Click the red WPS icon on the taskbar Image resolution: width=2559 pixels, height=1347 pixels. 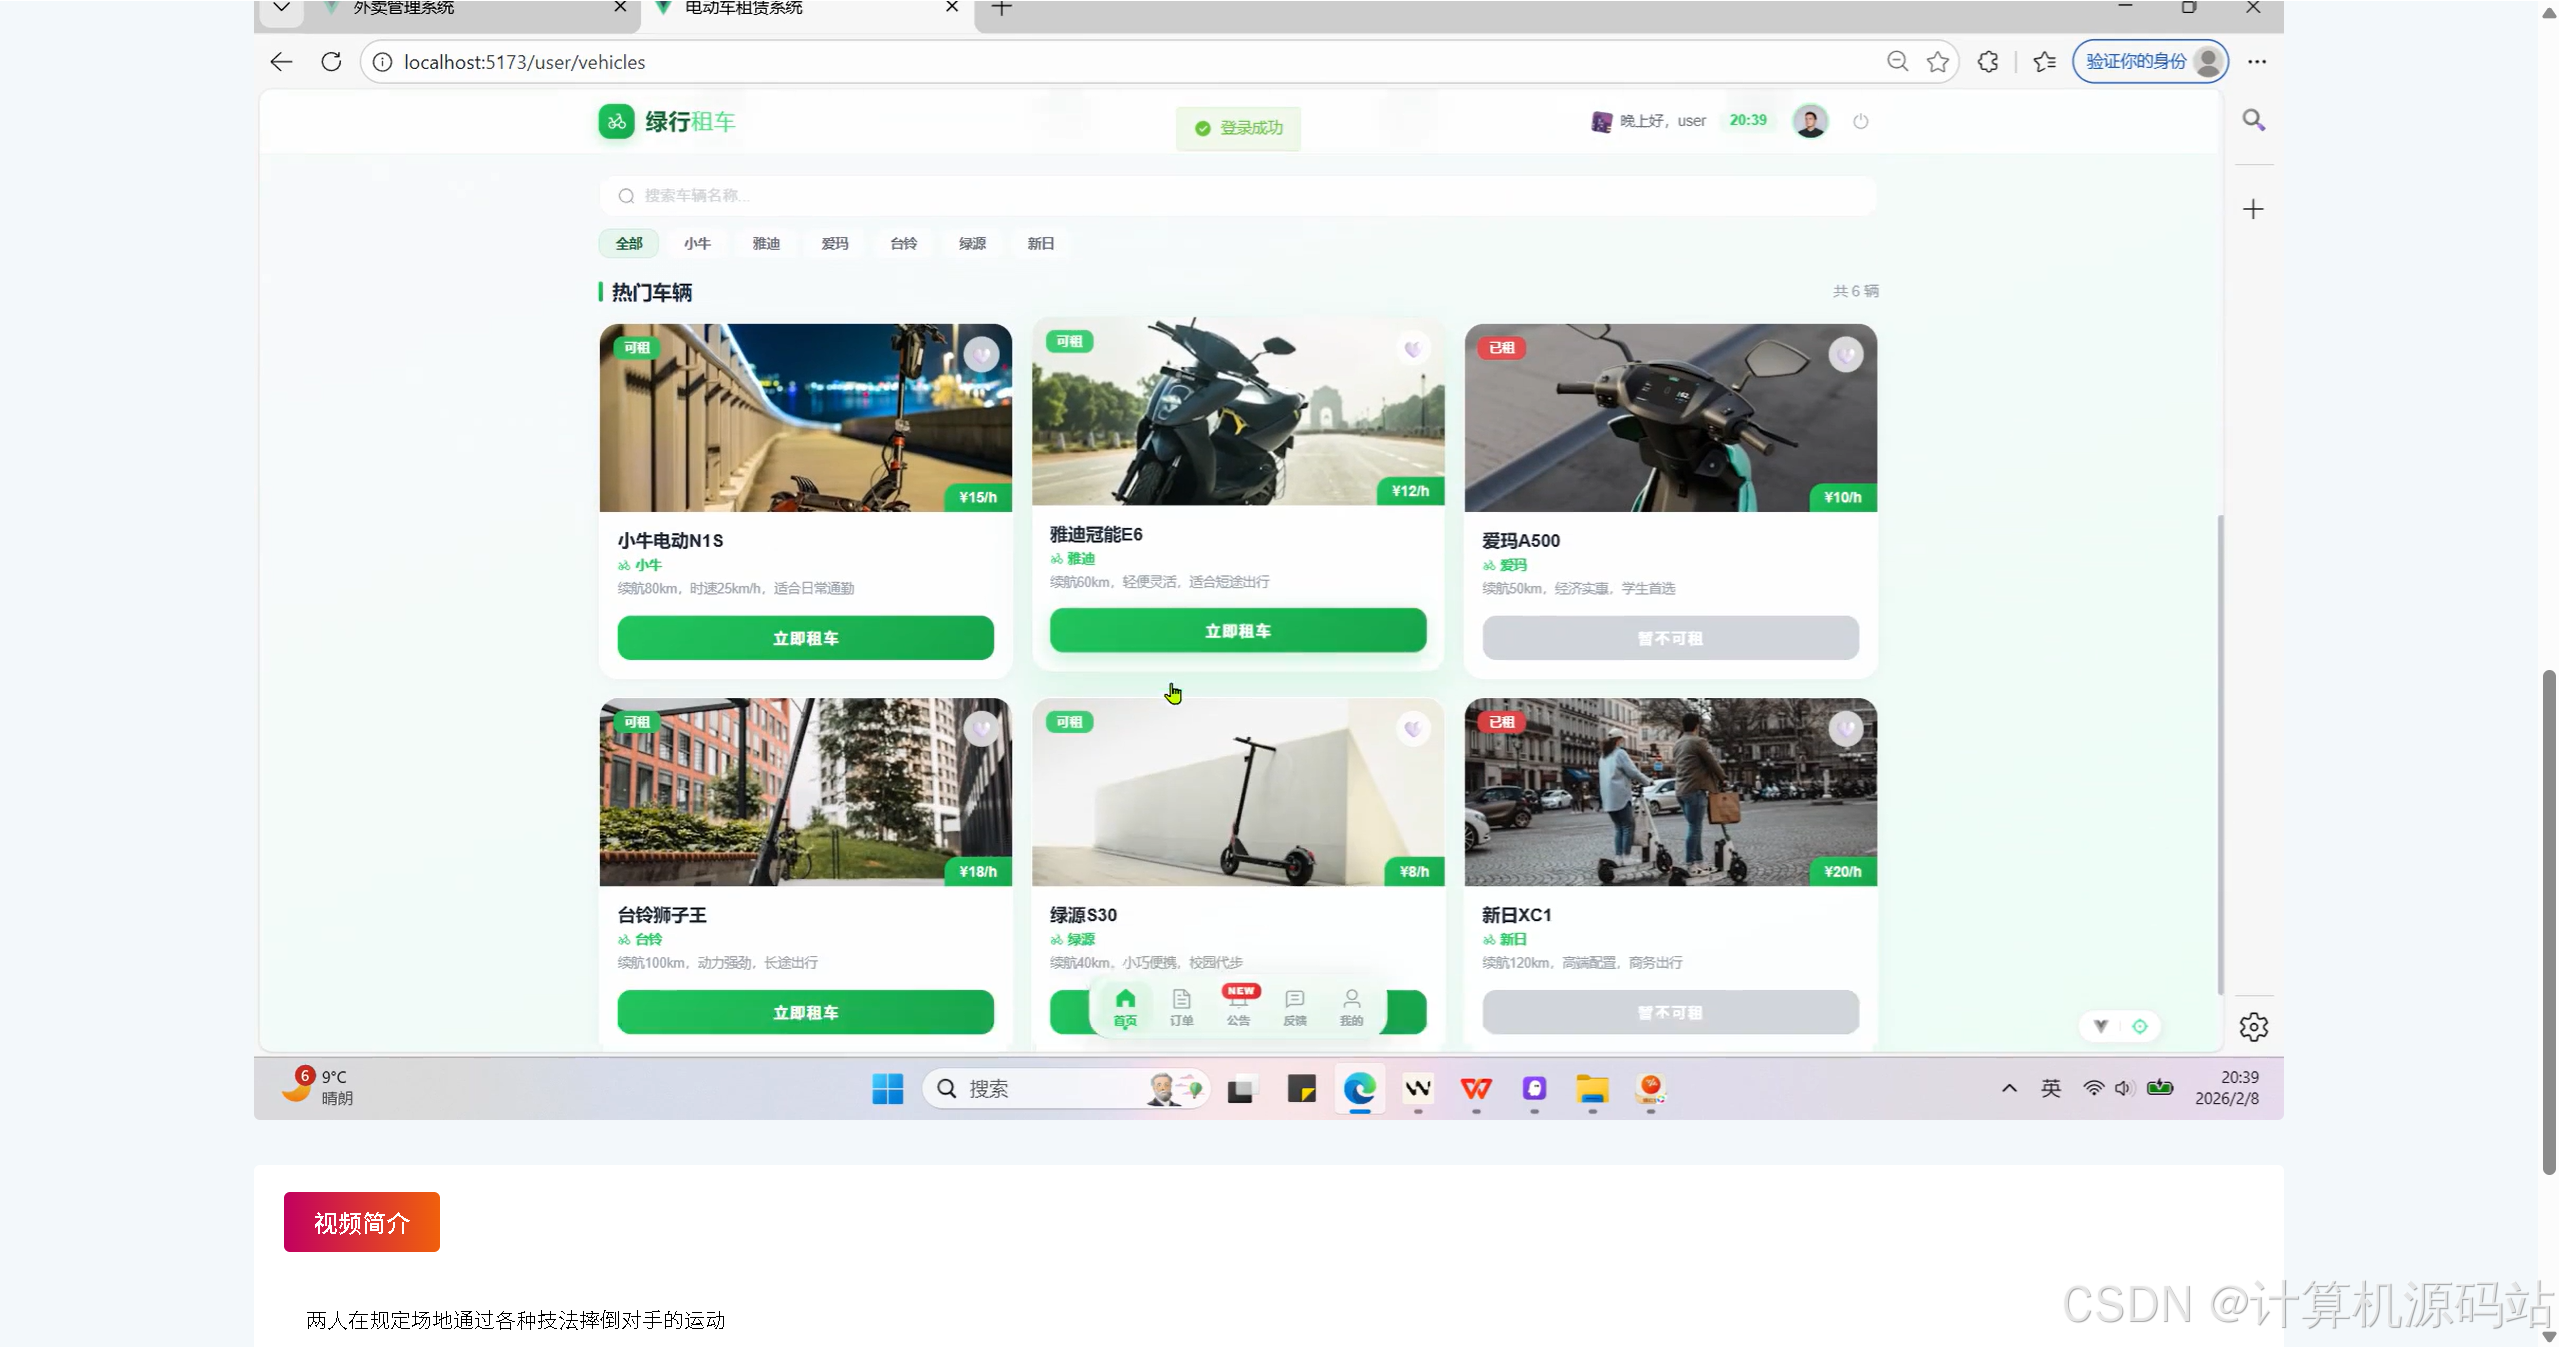1476,1088
